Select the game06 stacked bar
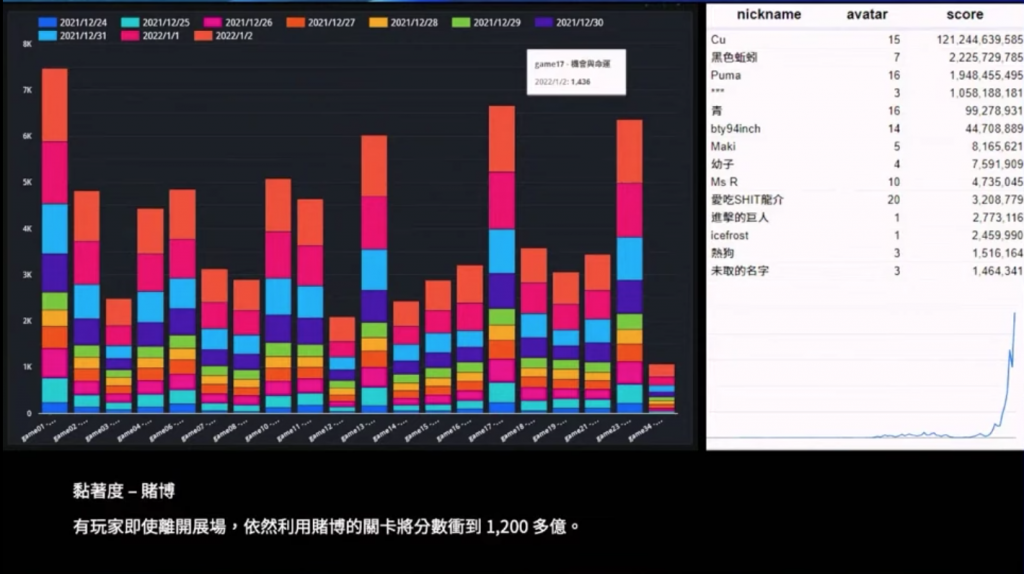The width and height of the screenshot is (1024, 574). (182, 302)
